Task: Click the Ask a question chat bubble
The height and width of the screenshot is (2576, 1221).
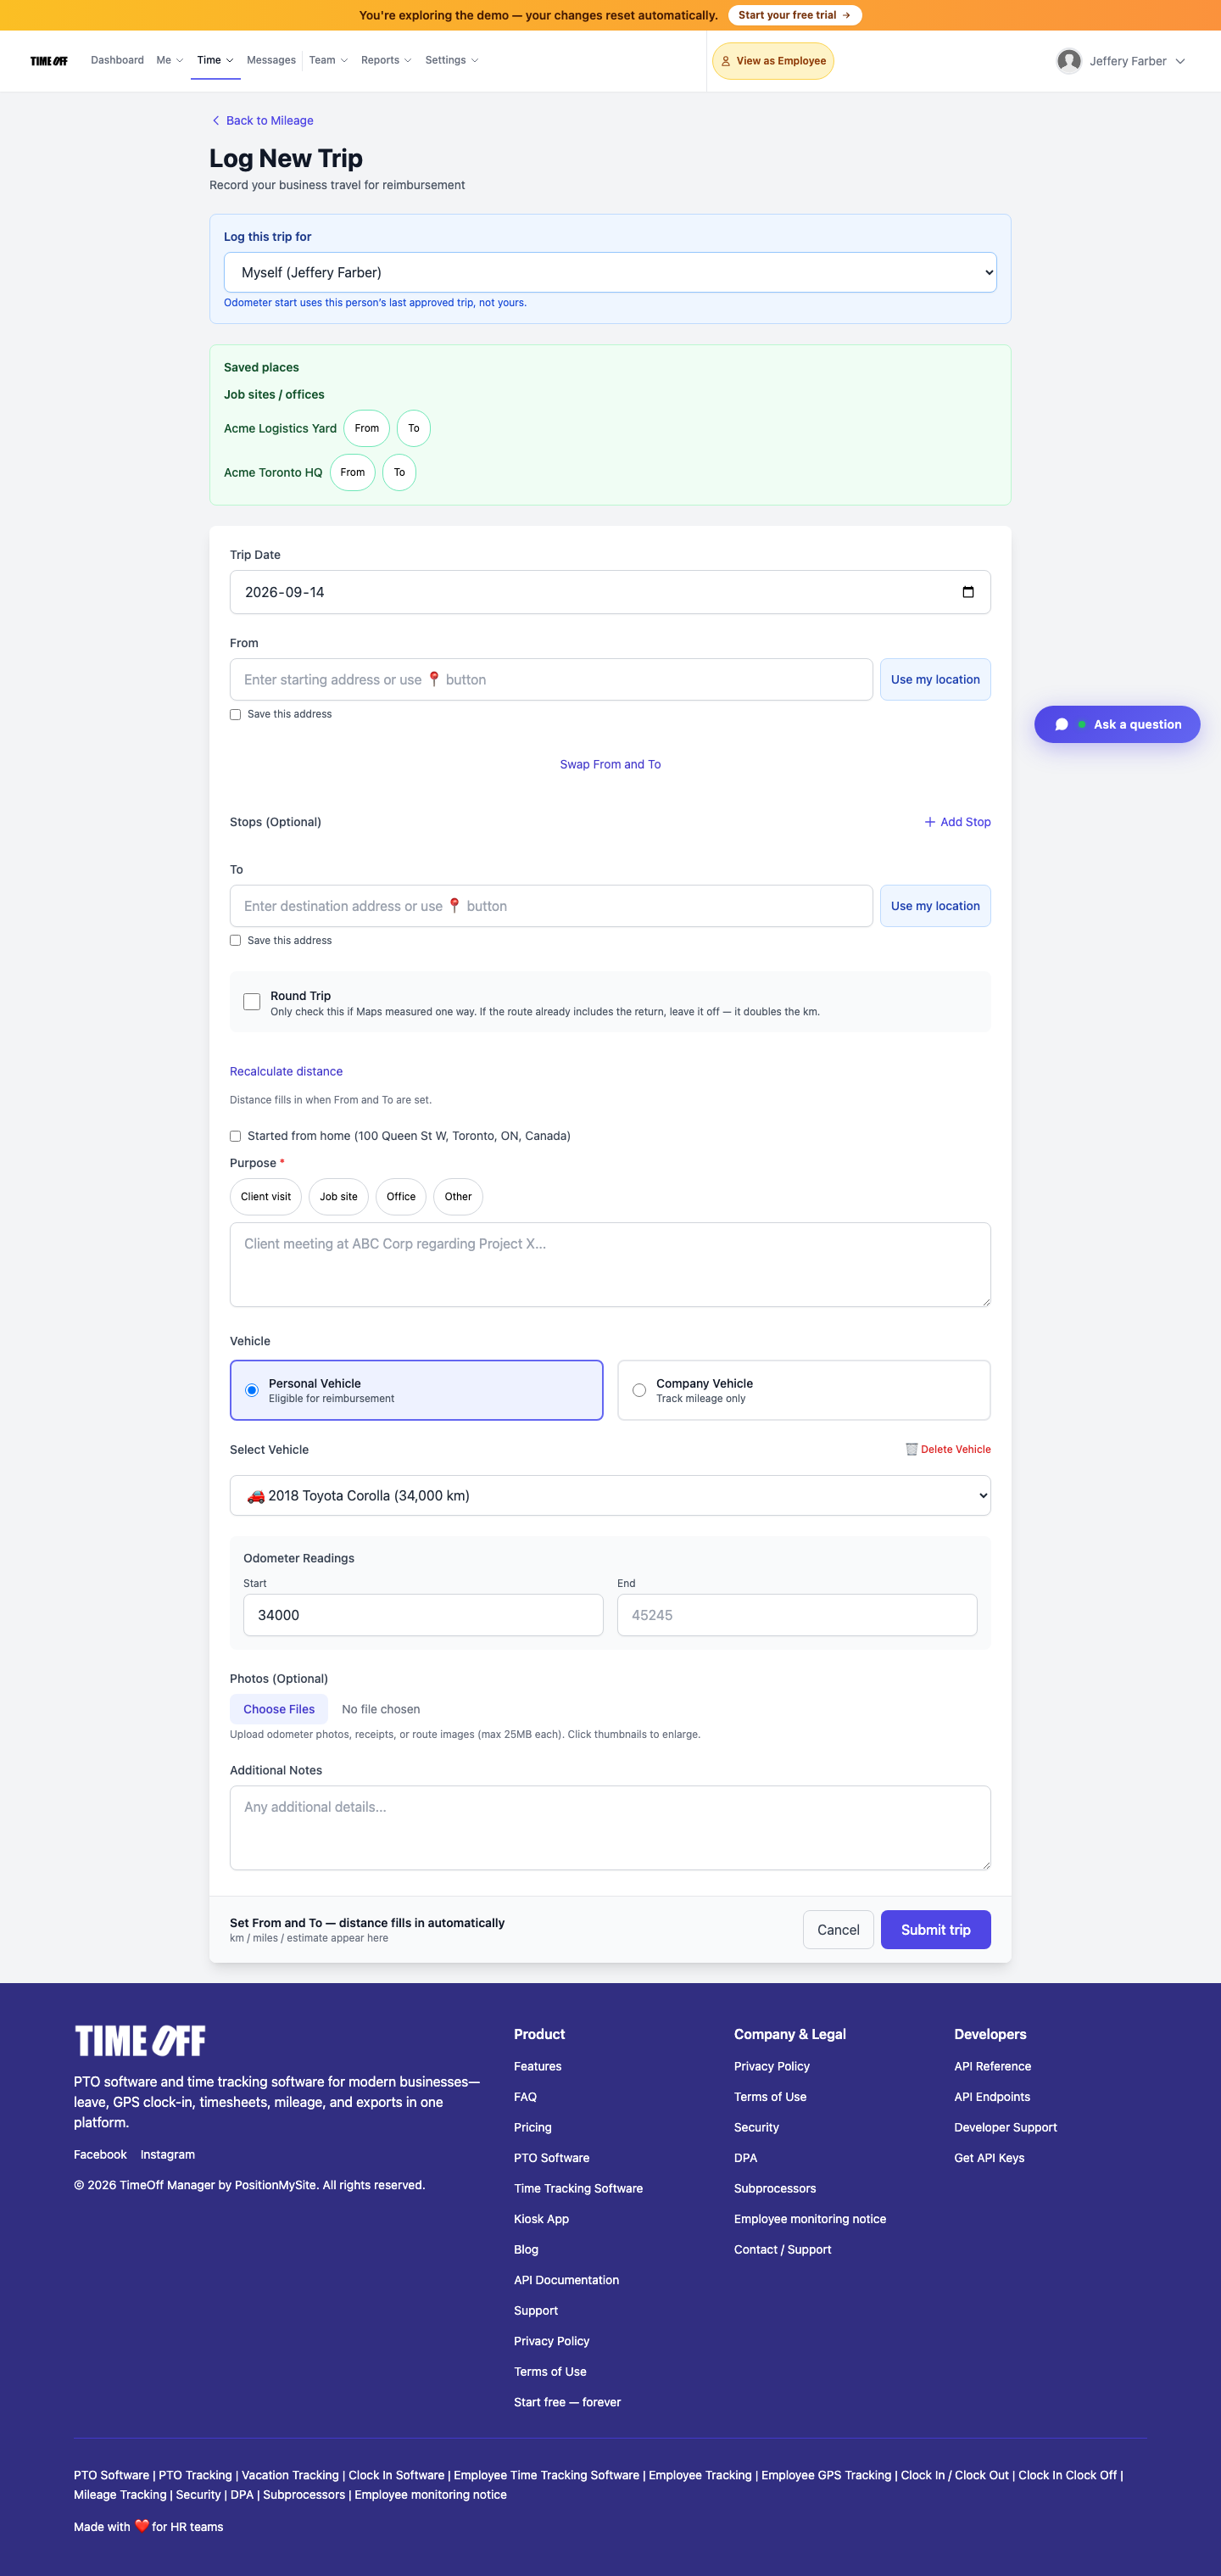Action: point(1117,724)
